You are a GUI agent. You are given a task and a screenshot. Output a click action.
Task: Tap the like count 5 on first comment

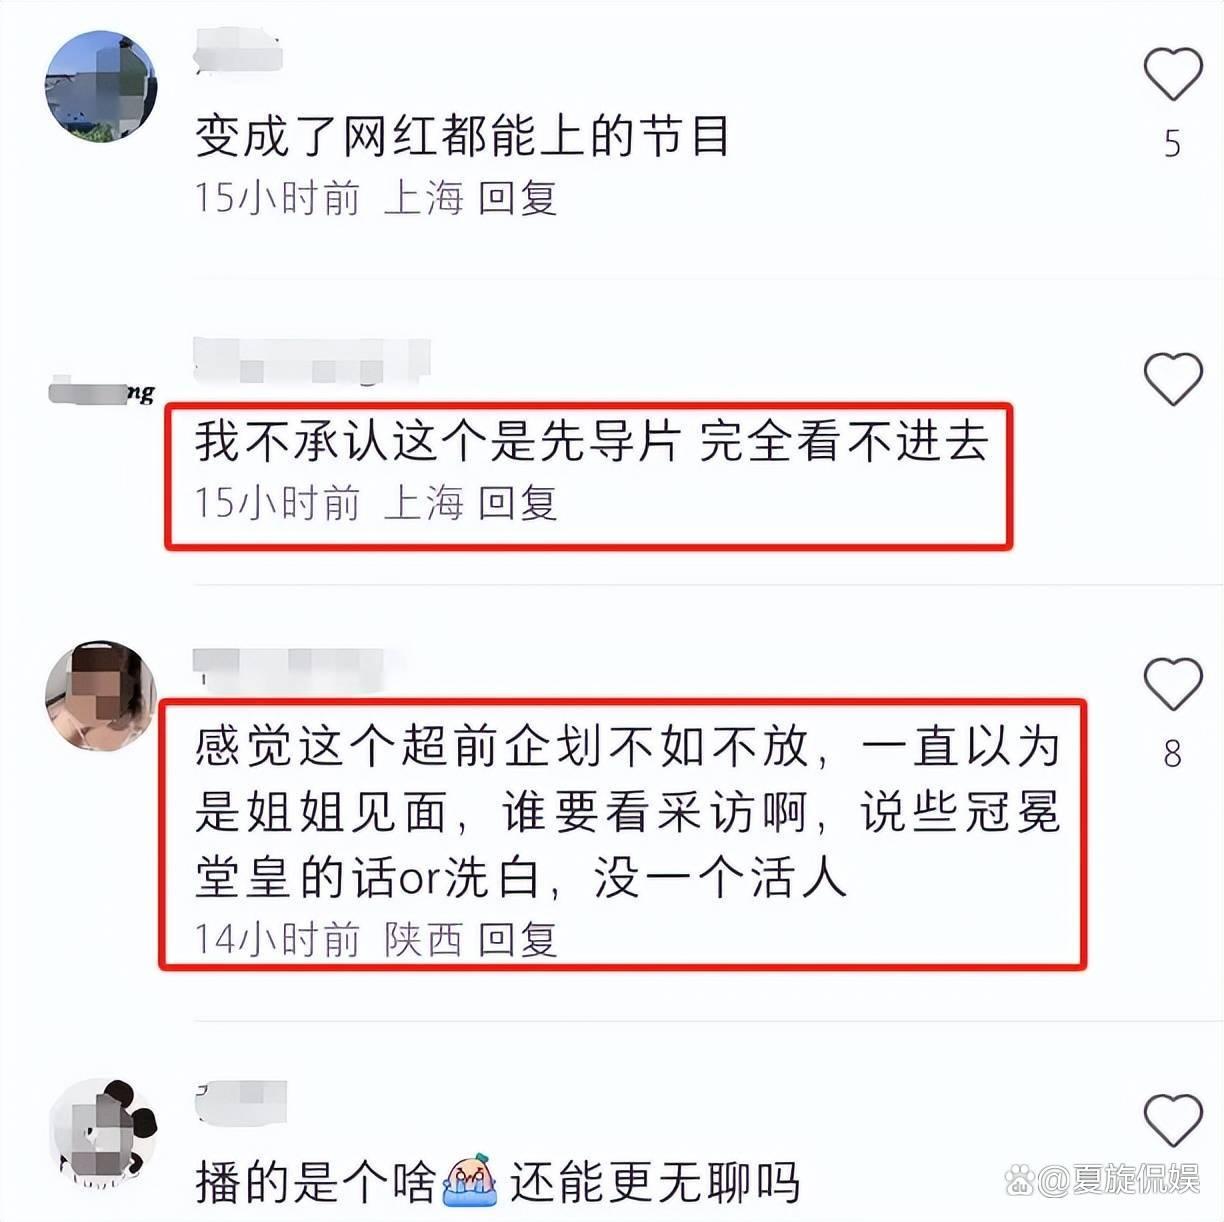pos(1173,144)
